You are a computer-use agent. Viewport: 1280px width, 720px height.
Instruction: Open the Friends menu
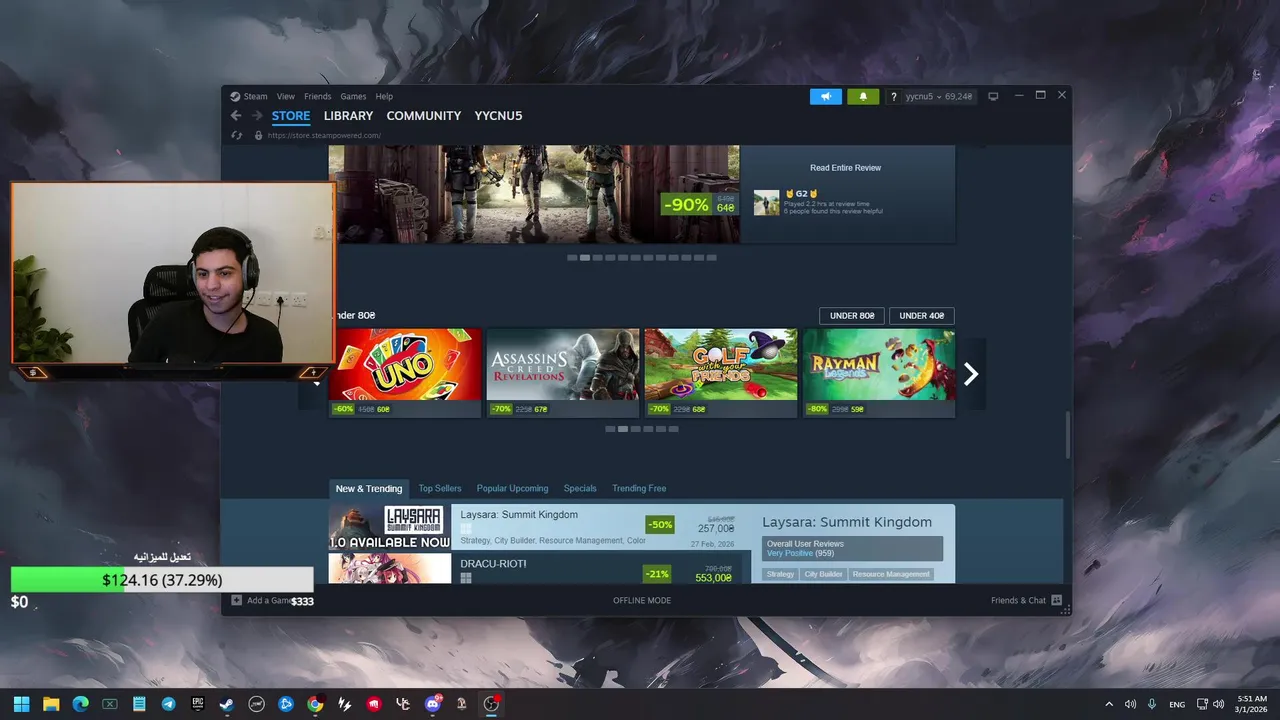point(318,96)
